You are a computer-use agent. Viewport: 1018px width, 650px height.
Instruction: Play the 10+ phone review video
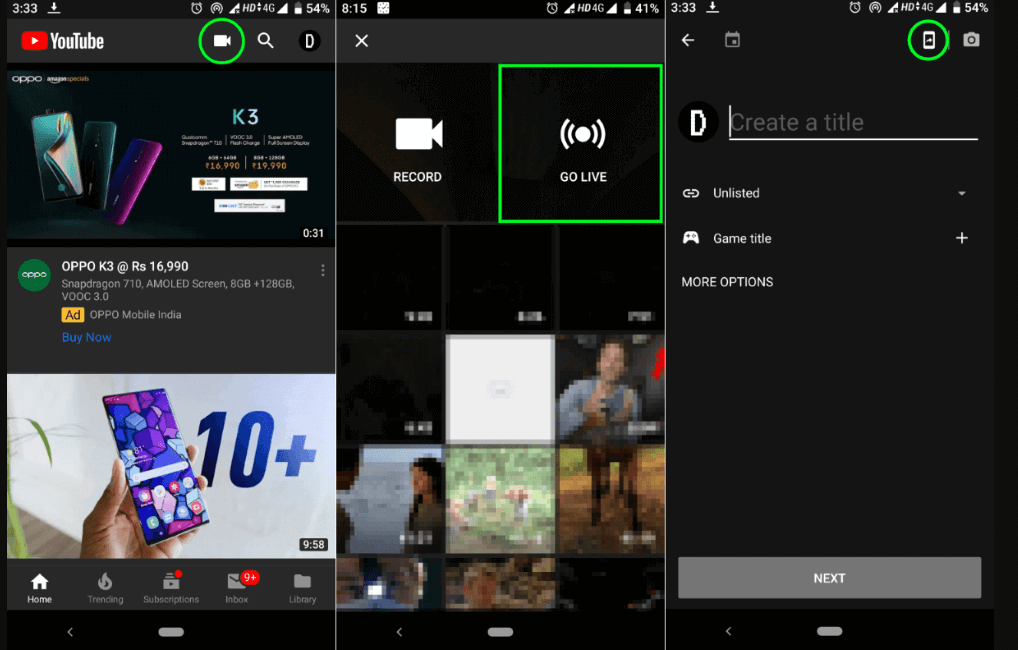click(x=170, y=466)
